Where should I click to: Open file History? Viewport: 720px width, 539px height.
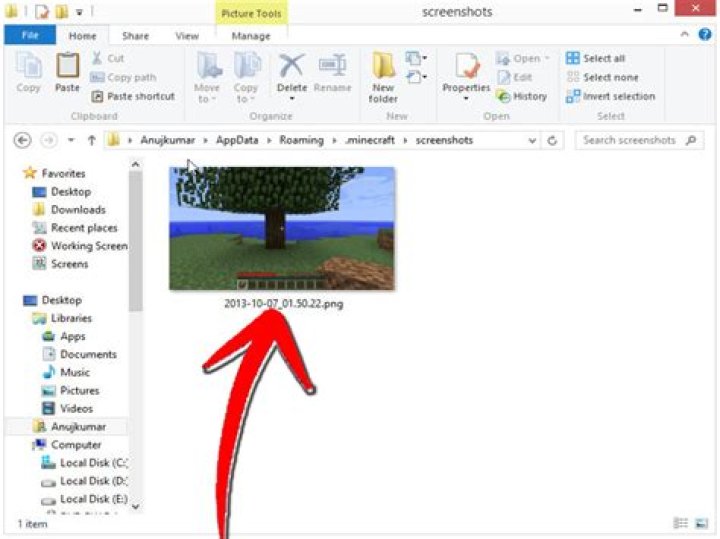(522, 96)
